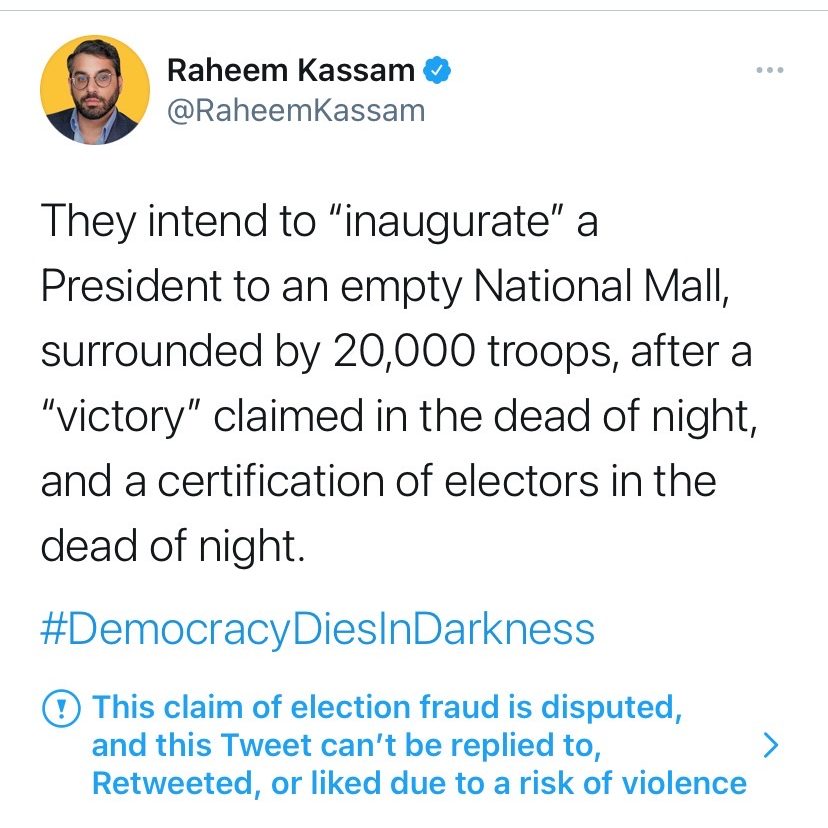Expand warning details with right chevron
828x828 pixels.
[770, 745]
